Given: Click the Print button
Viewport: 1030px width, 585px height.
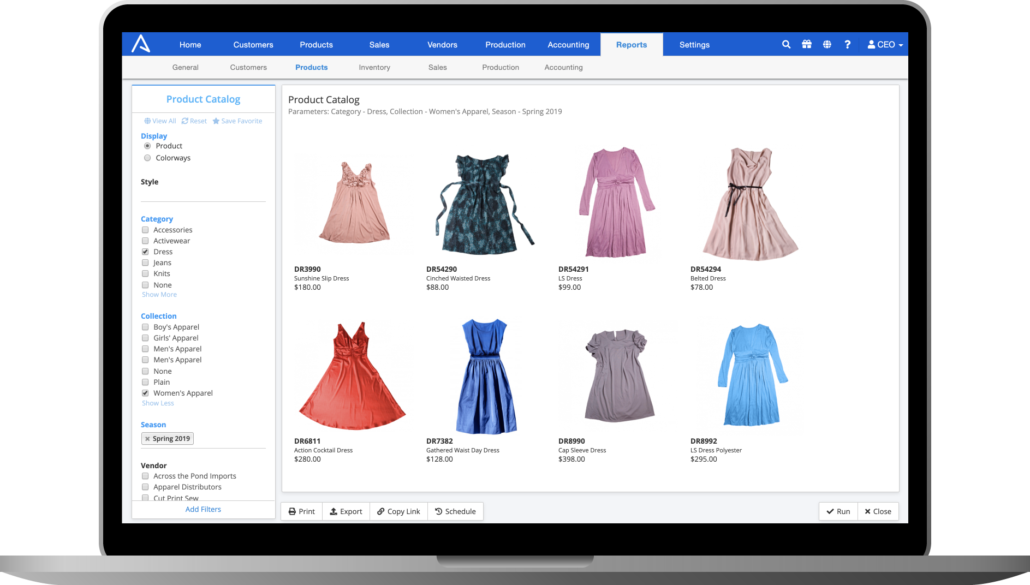Looking at the screenshot, I should pos(302,511).
